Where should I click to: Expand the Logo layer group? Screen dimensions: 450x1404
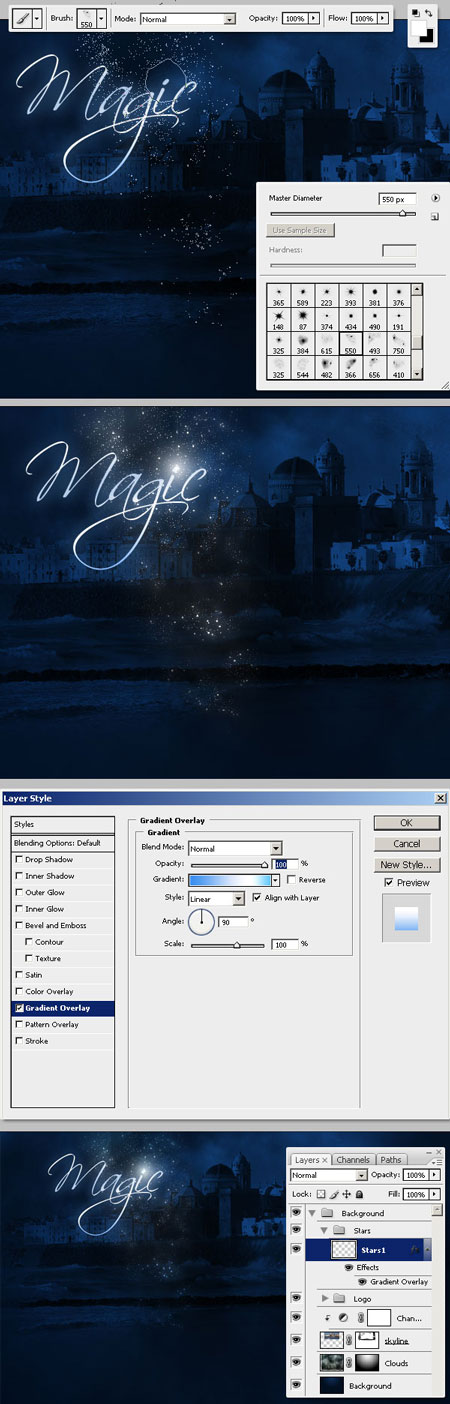coord(325,1298)
